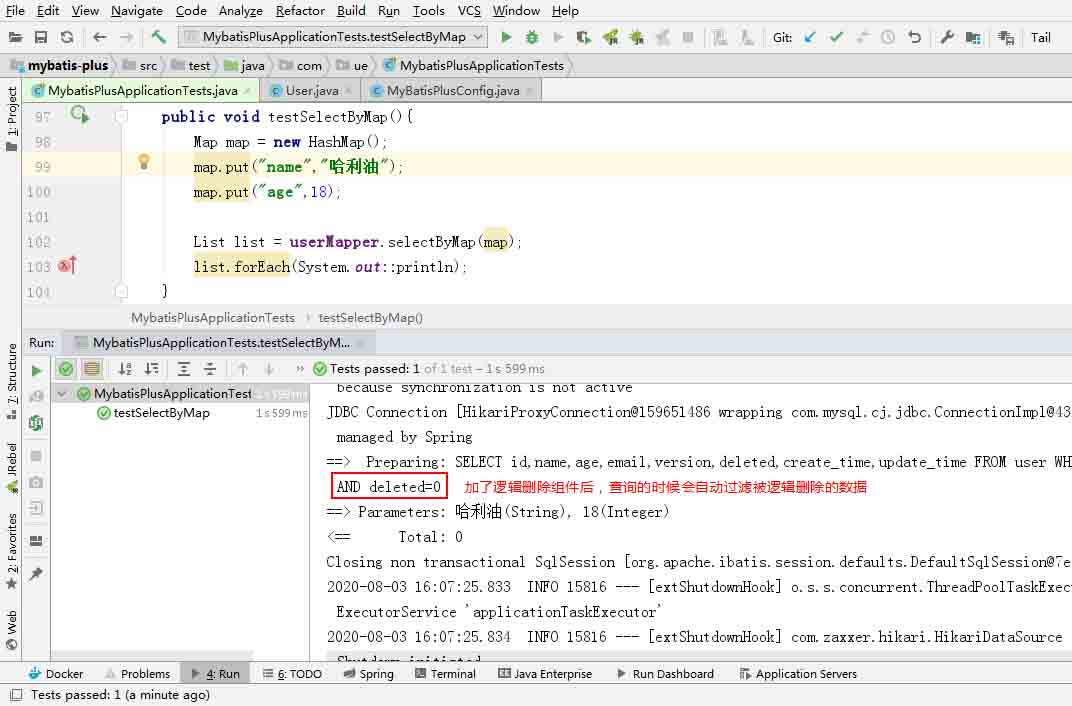This screenshot has height=706, width=1072.
Task: Run with coverage icon in toolbar
Action: 583,37
